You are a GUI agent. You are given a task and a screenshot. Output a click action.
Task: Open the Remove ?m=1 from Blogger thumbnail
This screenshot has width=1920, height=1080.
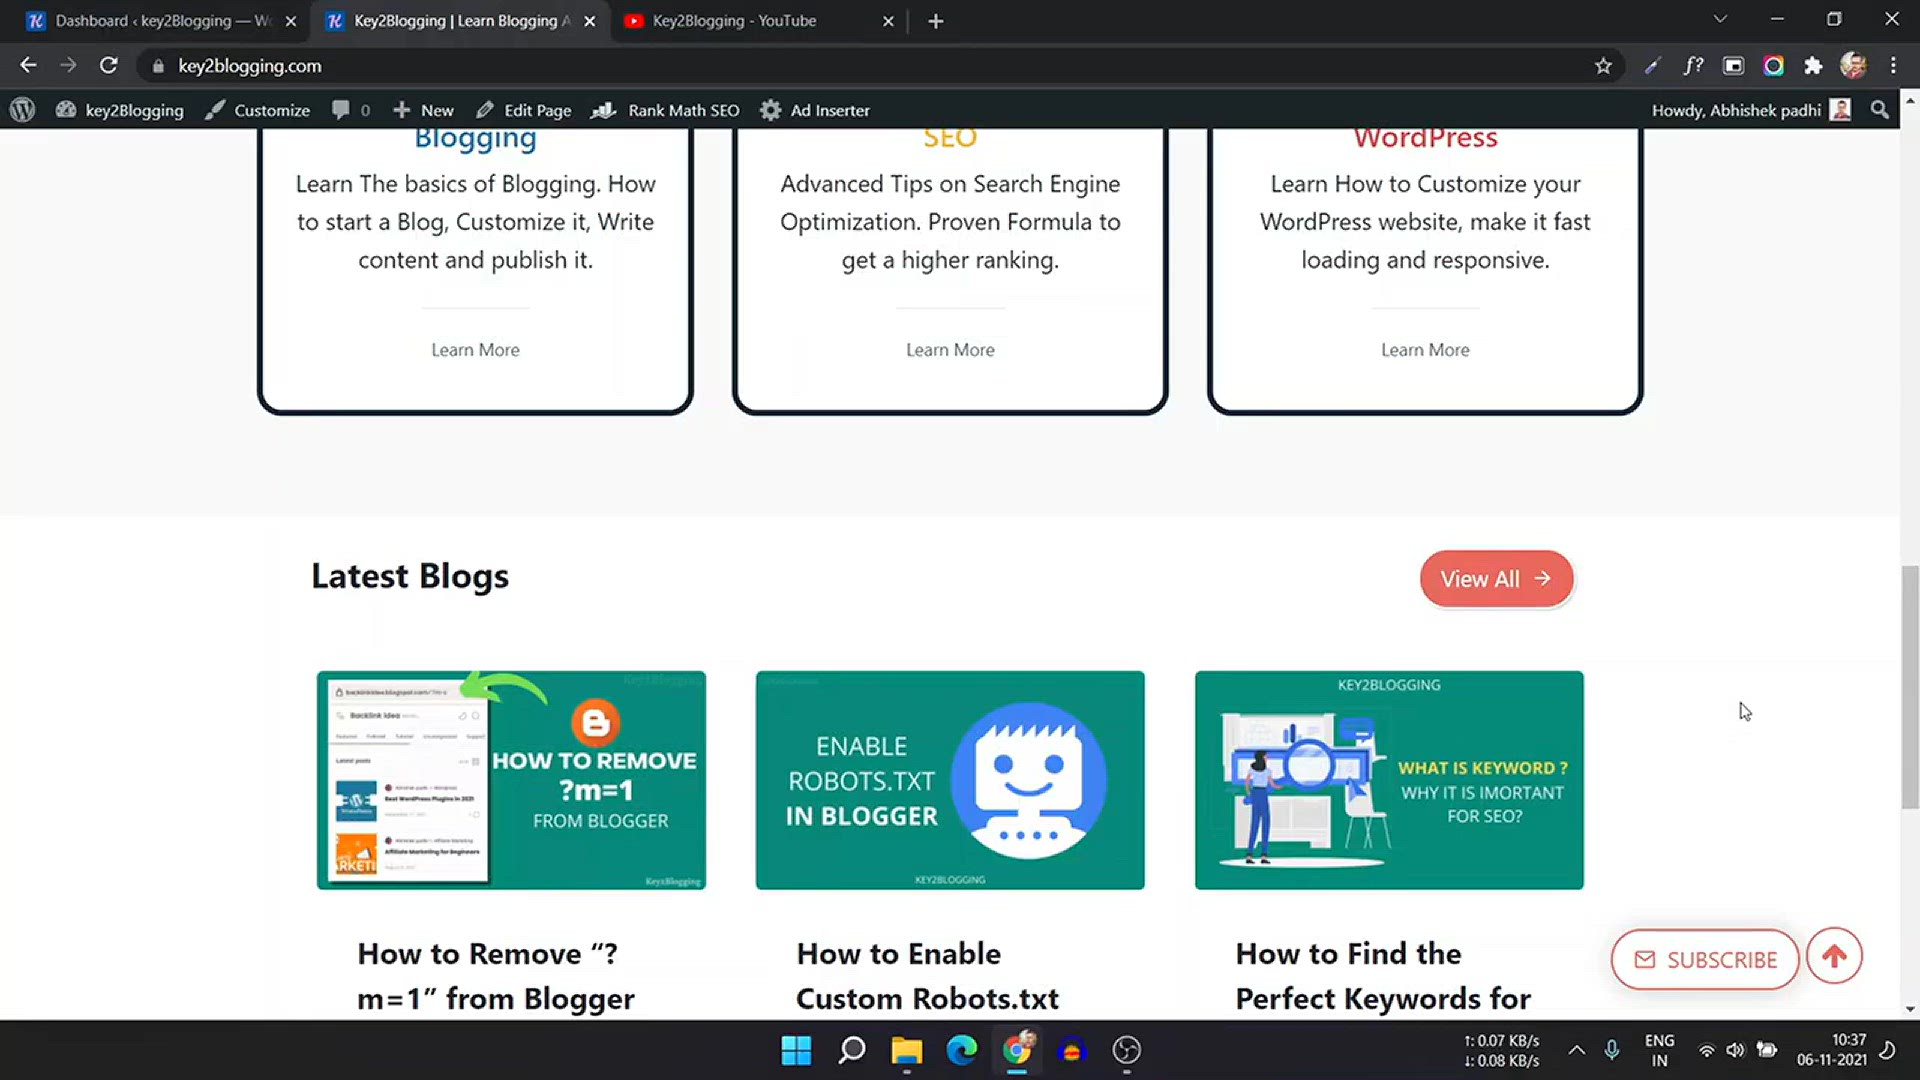(511, 780)
